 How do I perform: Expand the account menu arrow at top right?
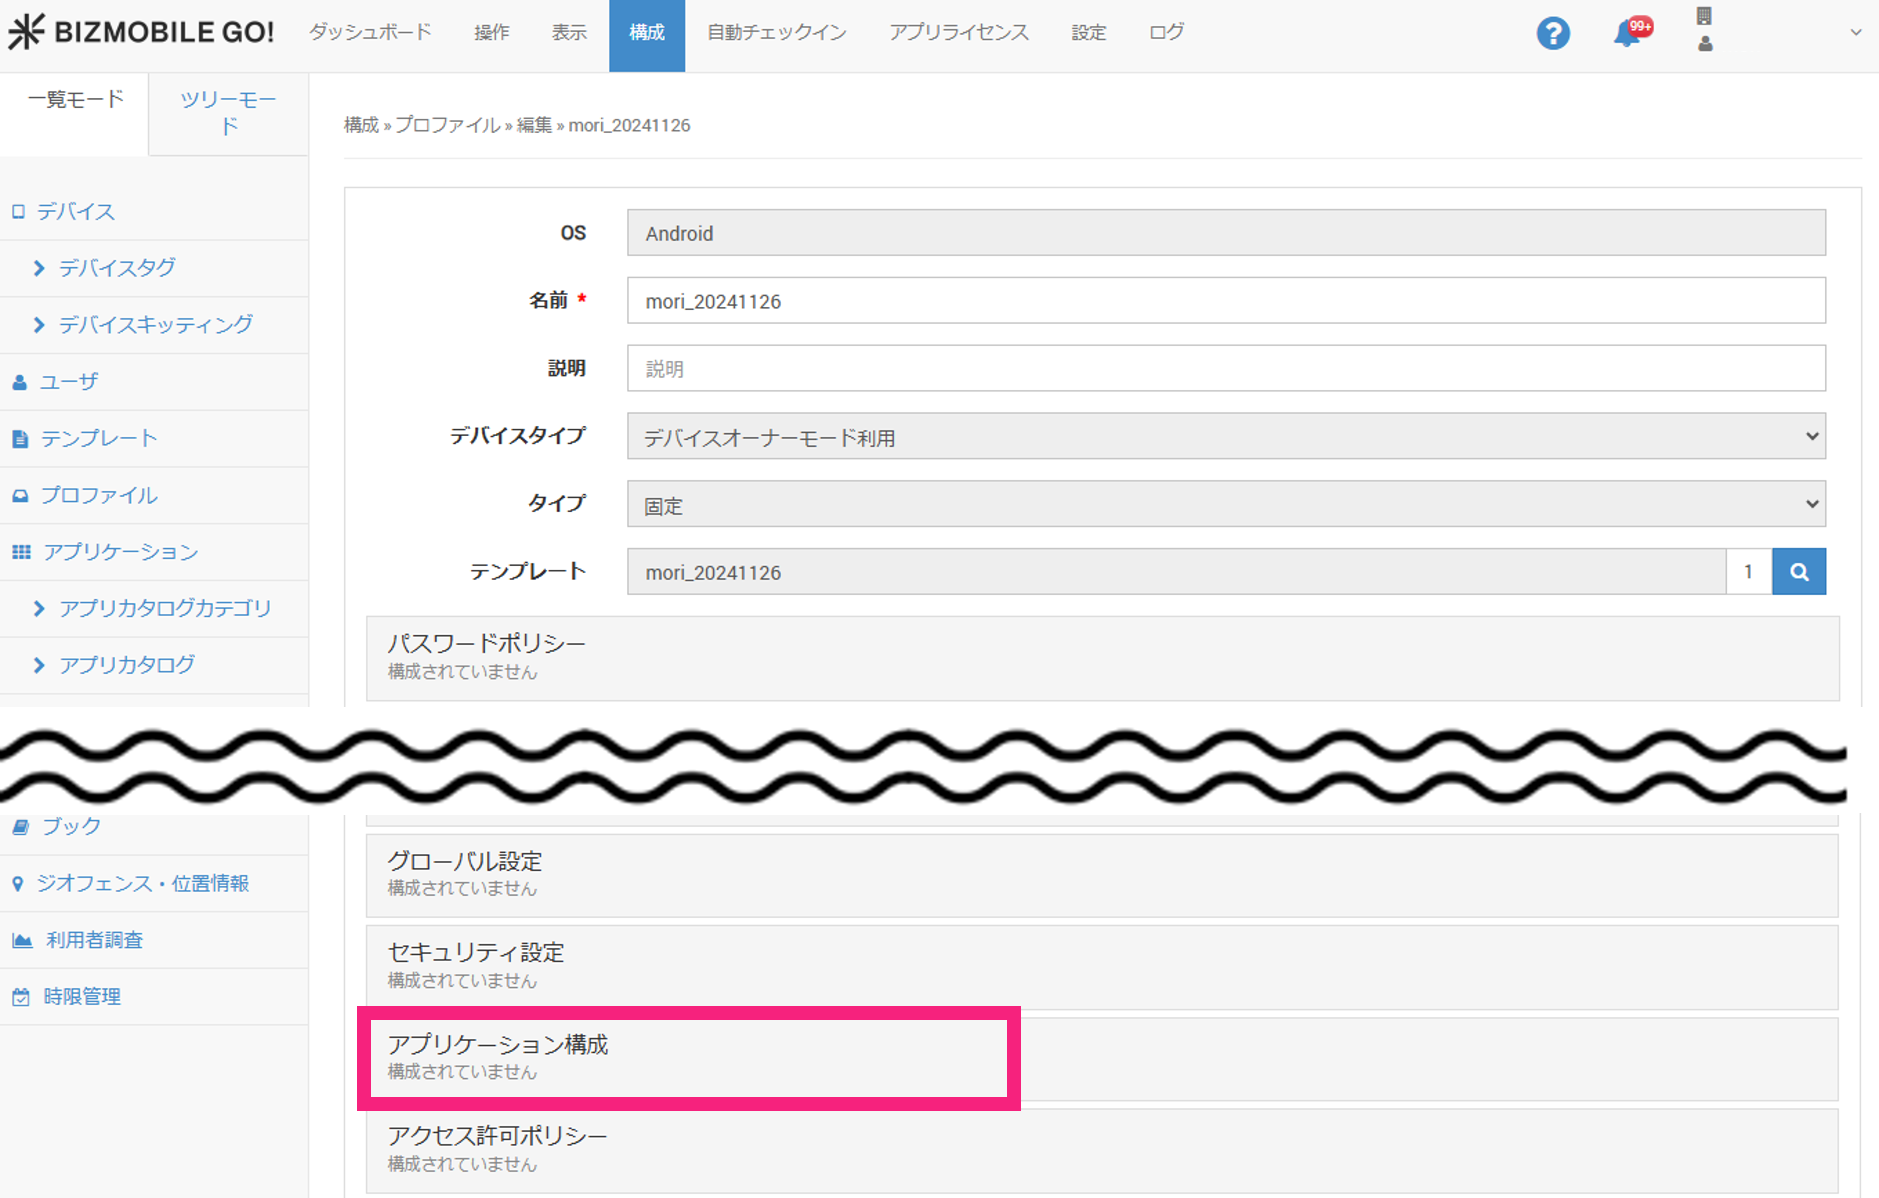click(1855, 32)
